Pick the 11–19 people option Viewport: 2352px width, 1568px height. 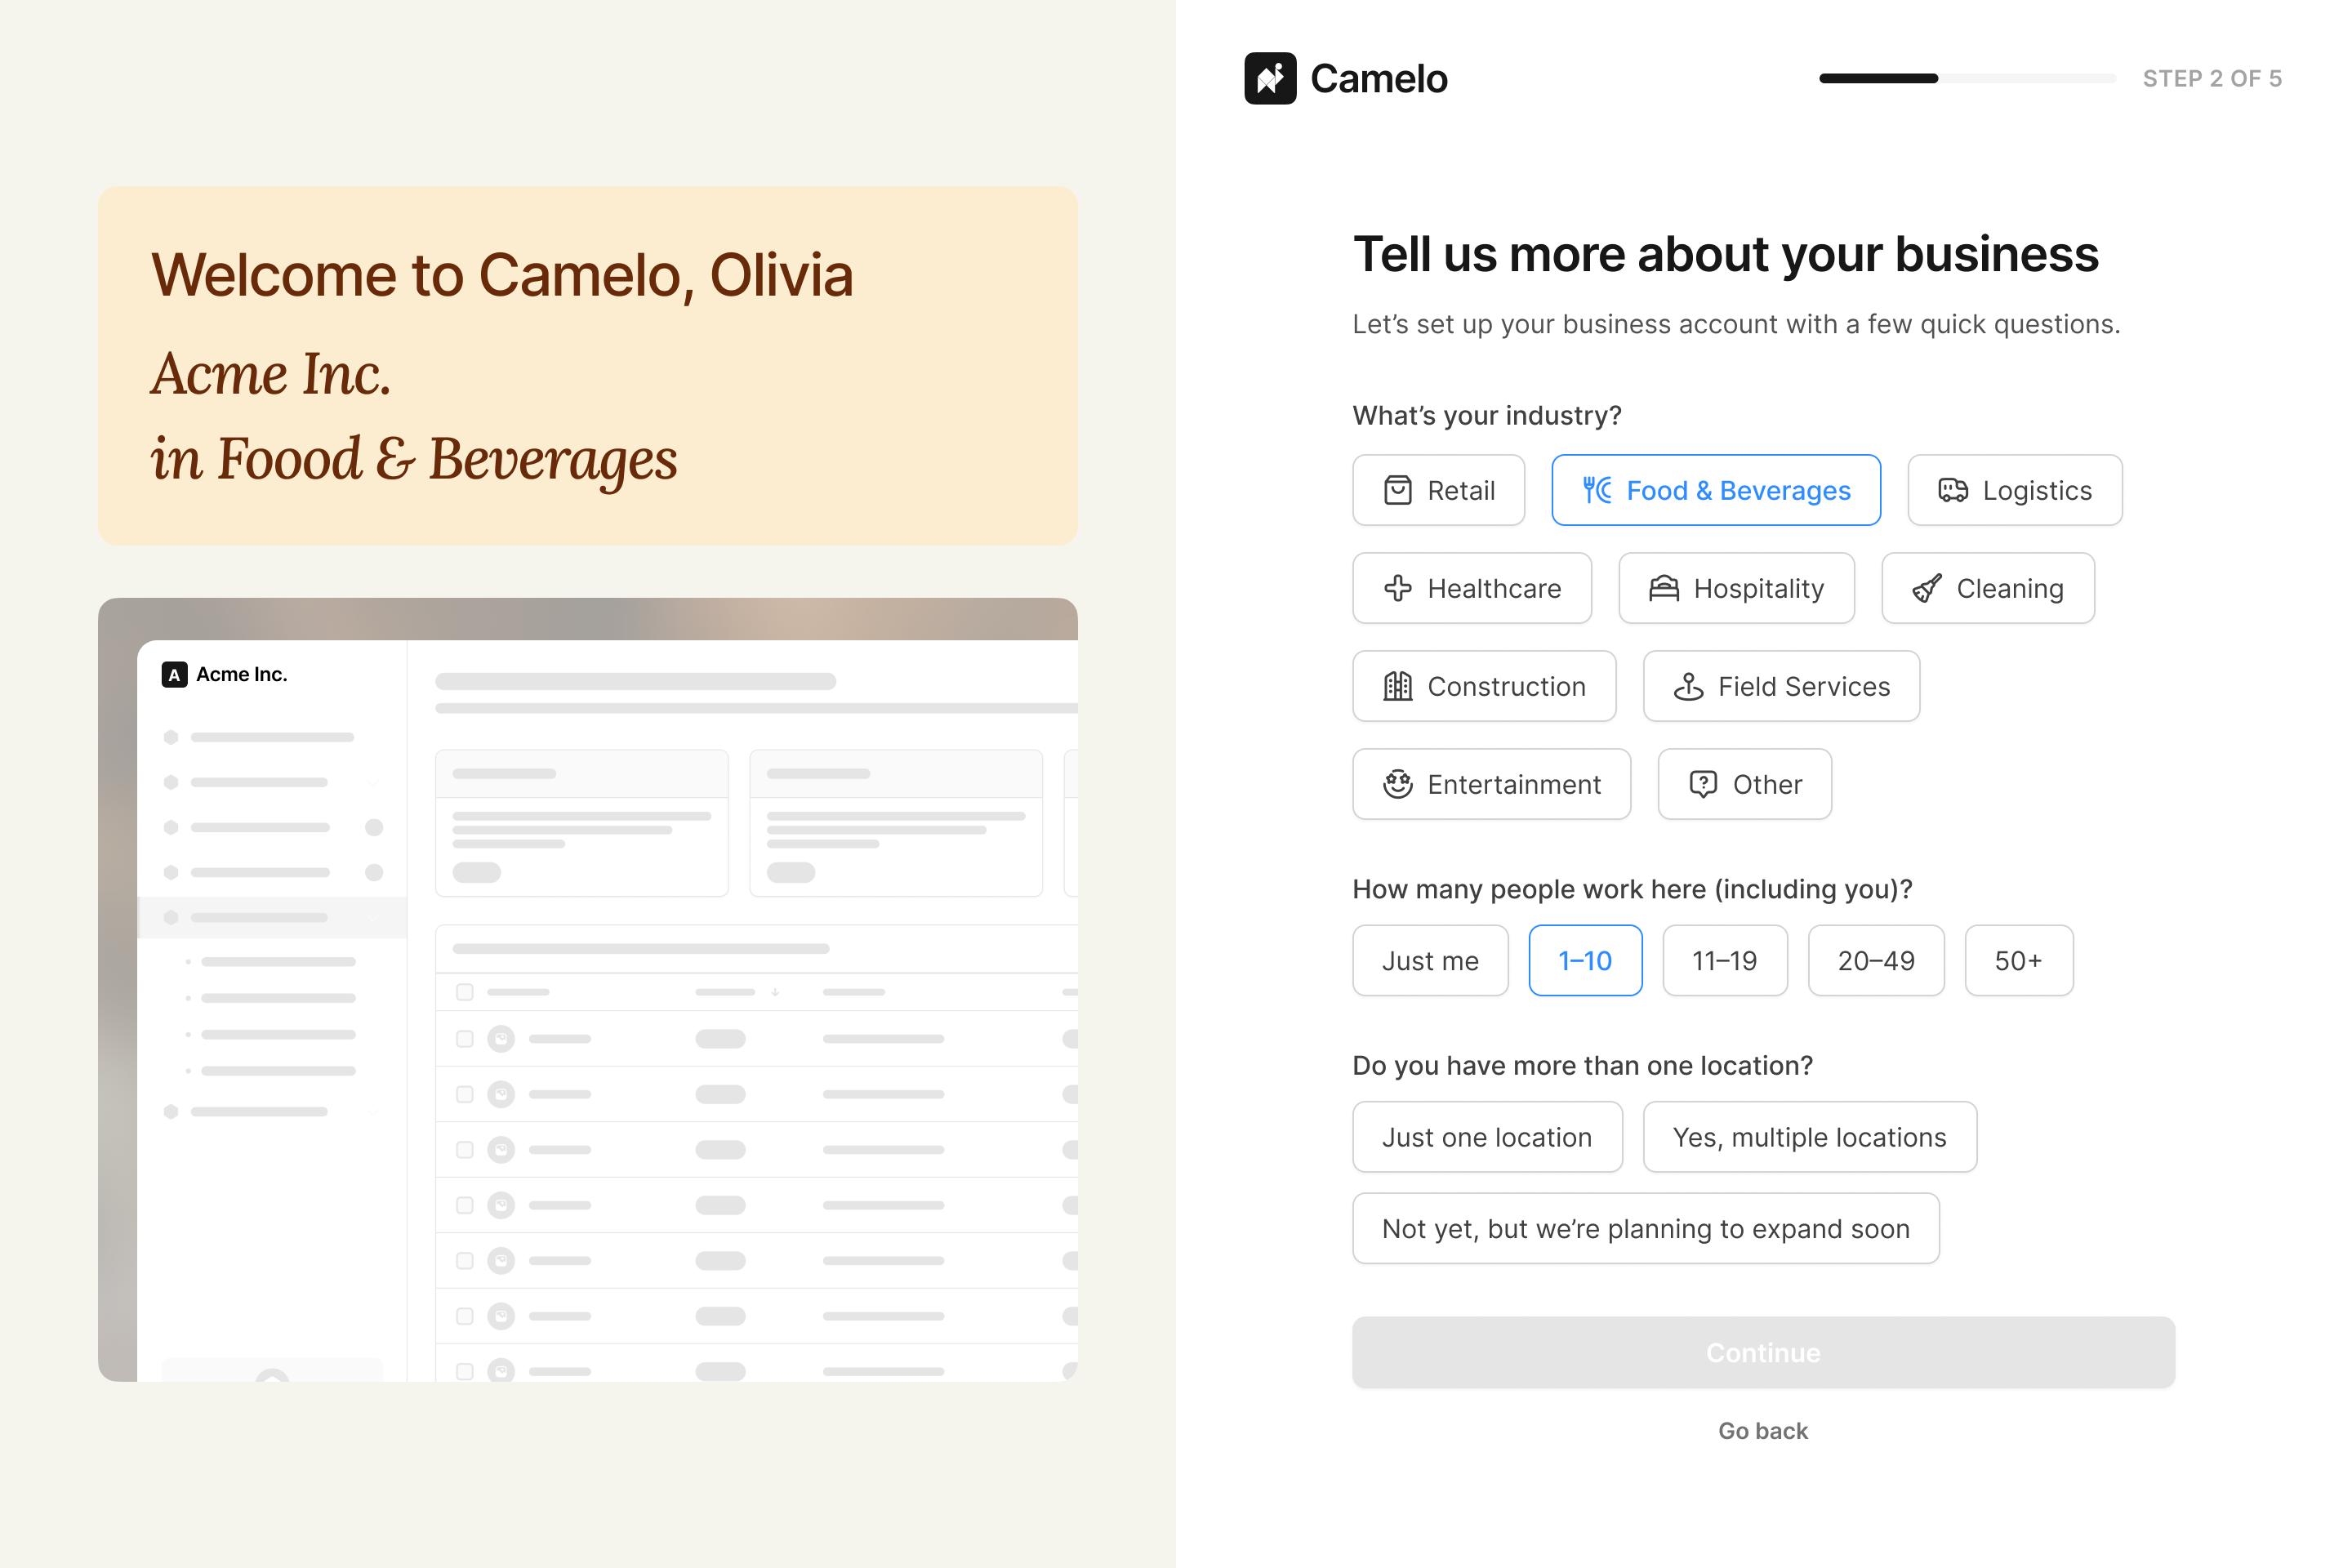coord(1724,960)
